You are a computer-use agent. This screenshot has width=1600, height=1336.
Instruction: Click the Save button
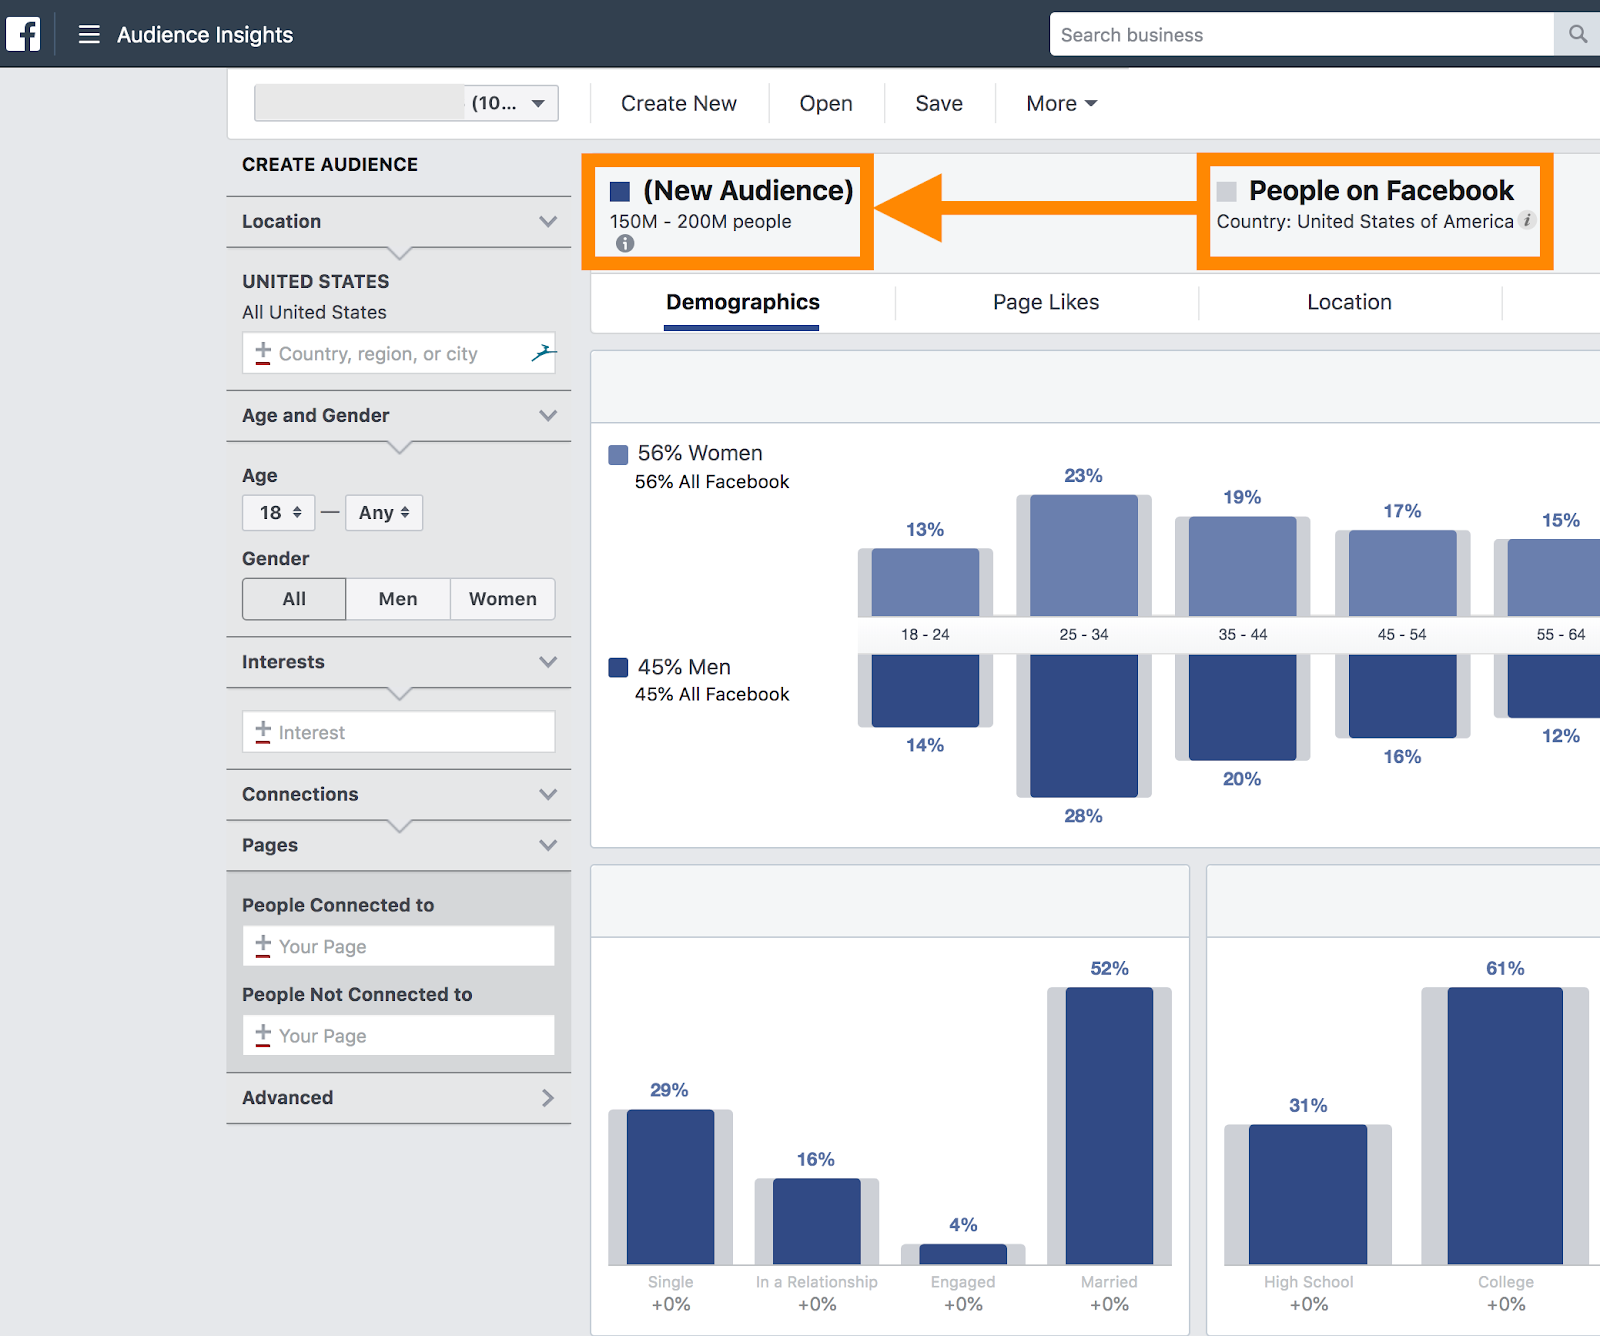(939, 103)
